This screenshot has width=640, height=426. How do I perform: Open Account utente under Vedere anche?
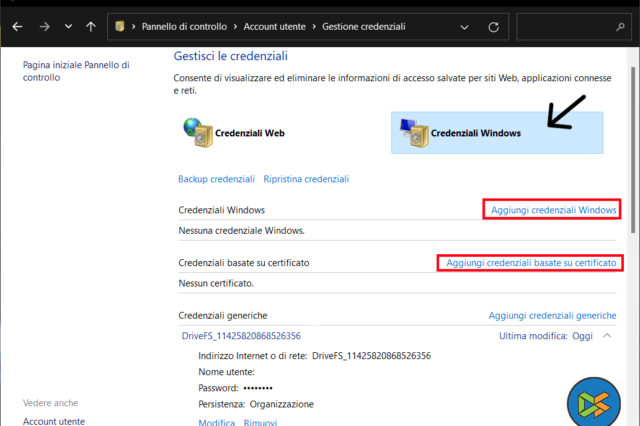coord(54,421)
